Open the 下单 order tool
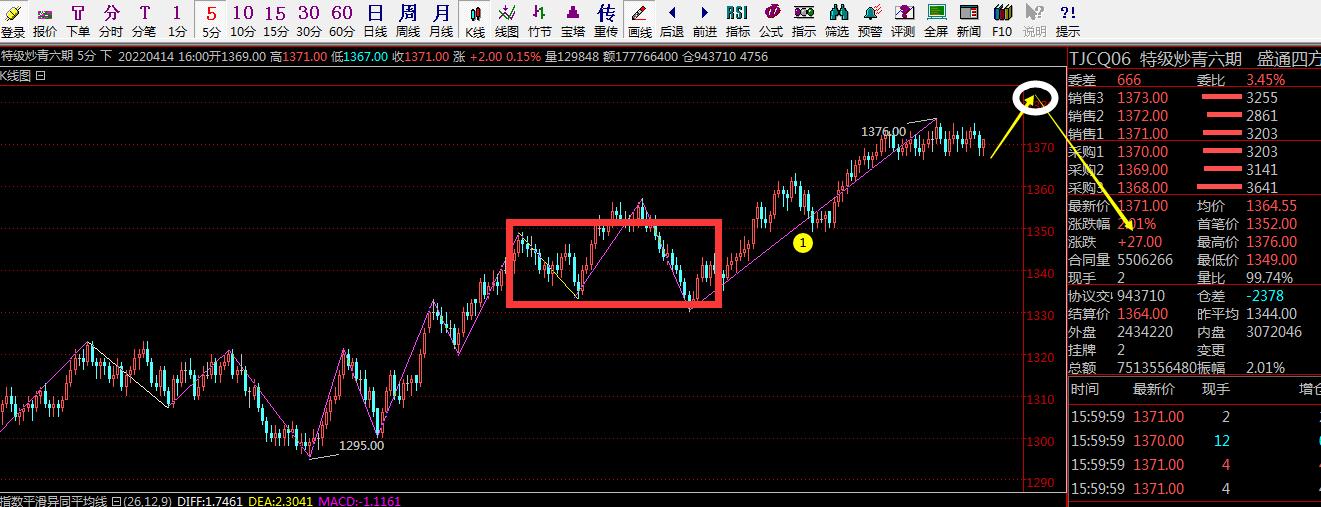 (78, 20)
